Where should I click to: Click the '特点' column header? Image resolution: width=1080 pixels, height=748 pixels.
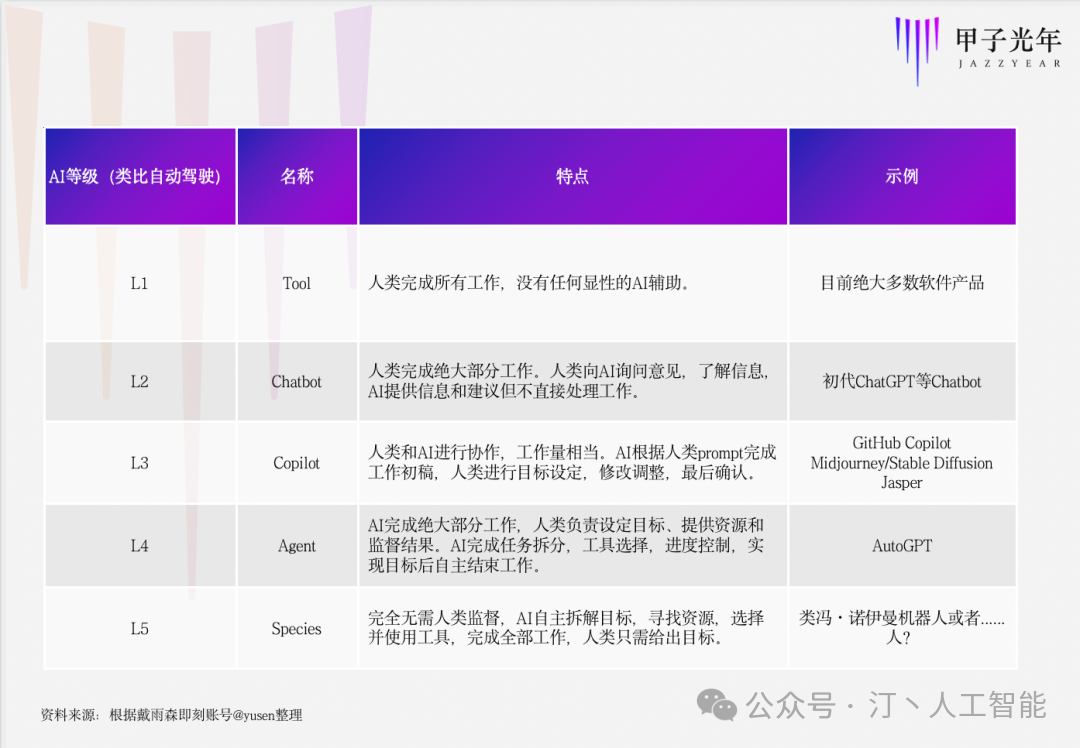click(572, 176)
